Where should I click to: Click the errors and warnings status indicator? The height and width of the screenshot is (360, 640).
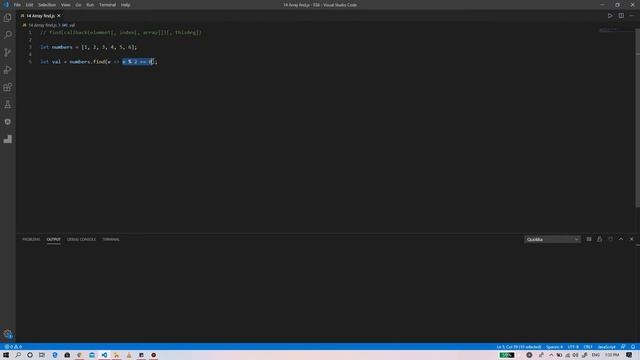click(x=13, y=347)
